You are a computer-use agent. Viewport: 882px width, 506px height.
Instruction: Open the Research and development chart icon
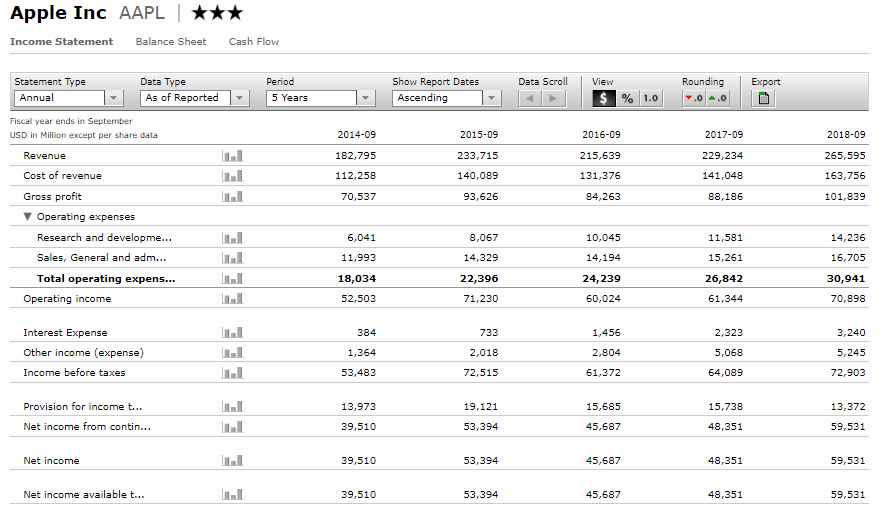pos(232,238)
